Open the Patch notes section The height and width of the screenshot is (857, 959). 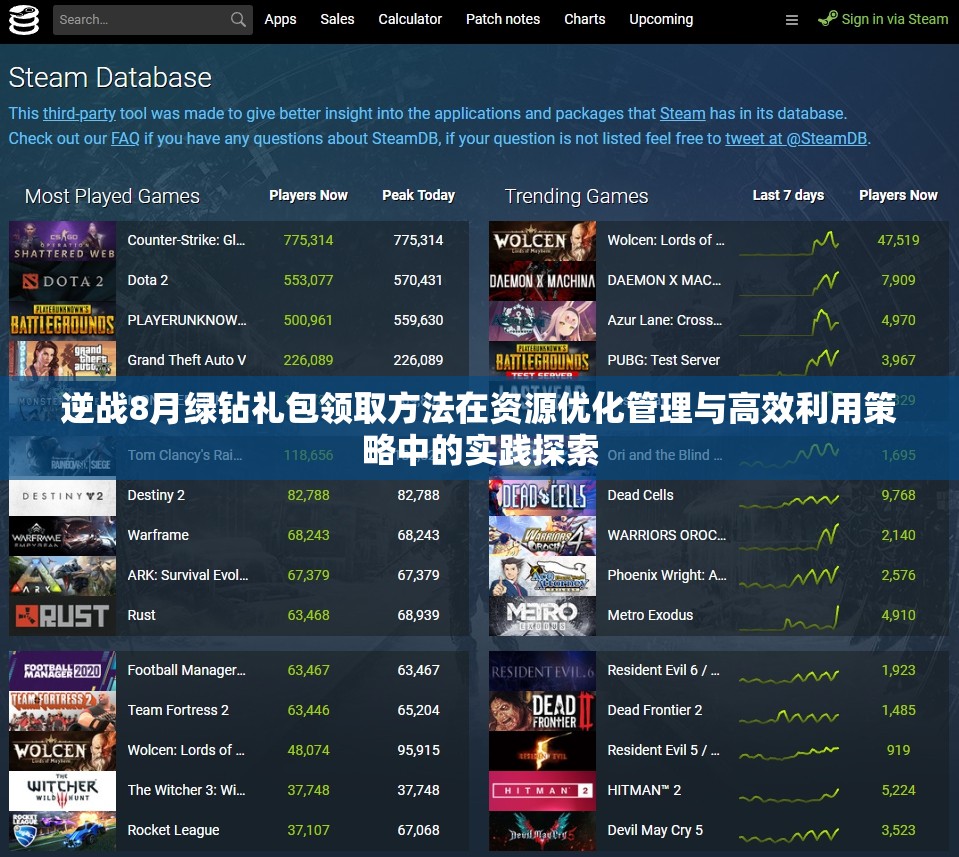click(x=502, y=19)
